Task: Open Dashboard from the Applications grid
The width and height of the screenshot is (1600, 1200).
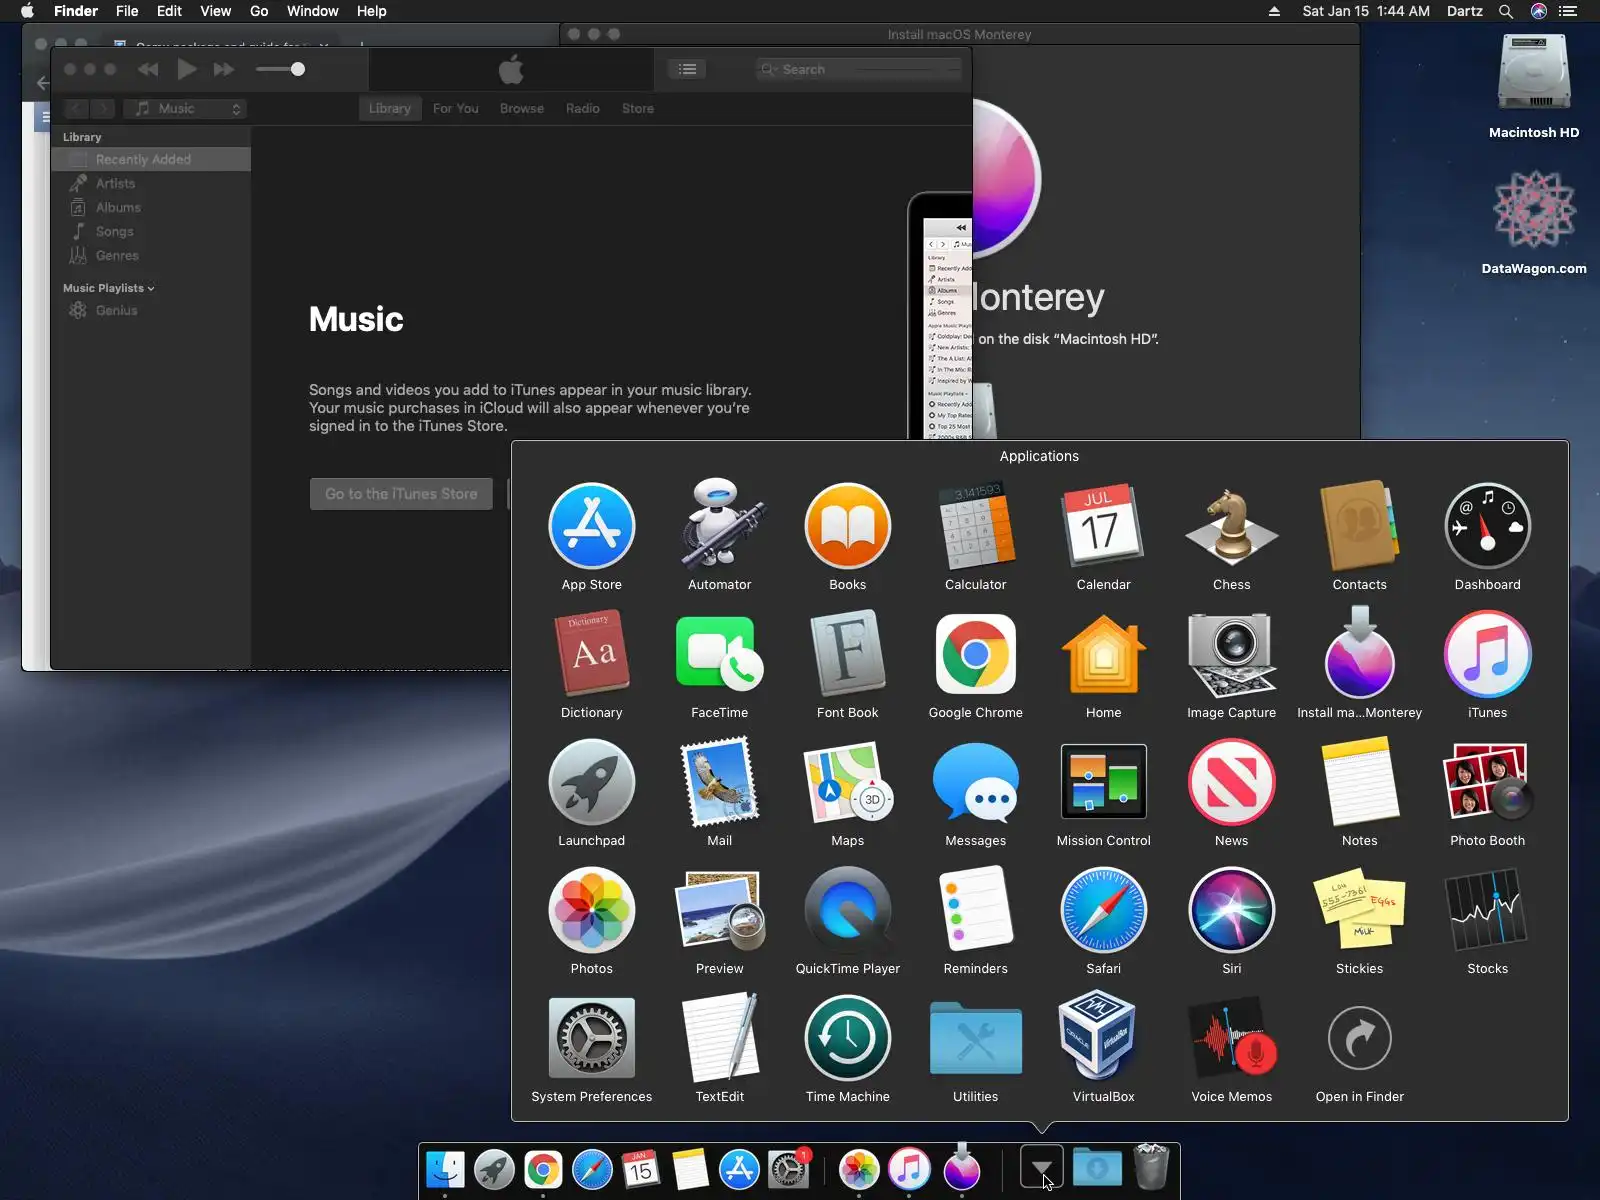Action: (1487, 527)
